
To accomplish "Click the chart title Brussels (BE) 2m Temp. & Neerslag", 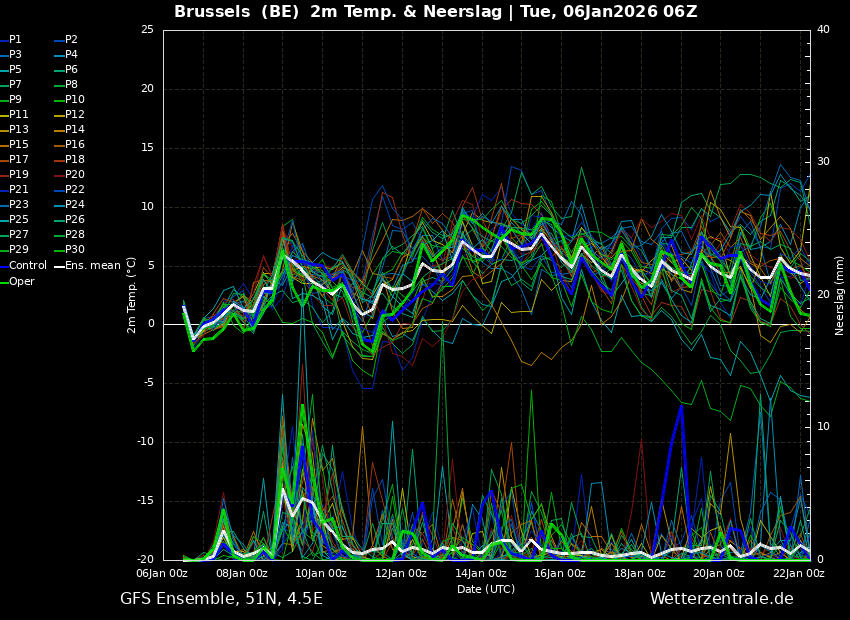I will [338, 11].
